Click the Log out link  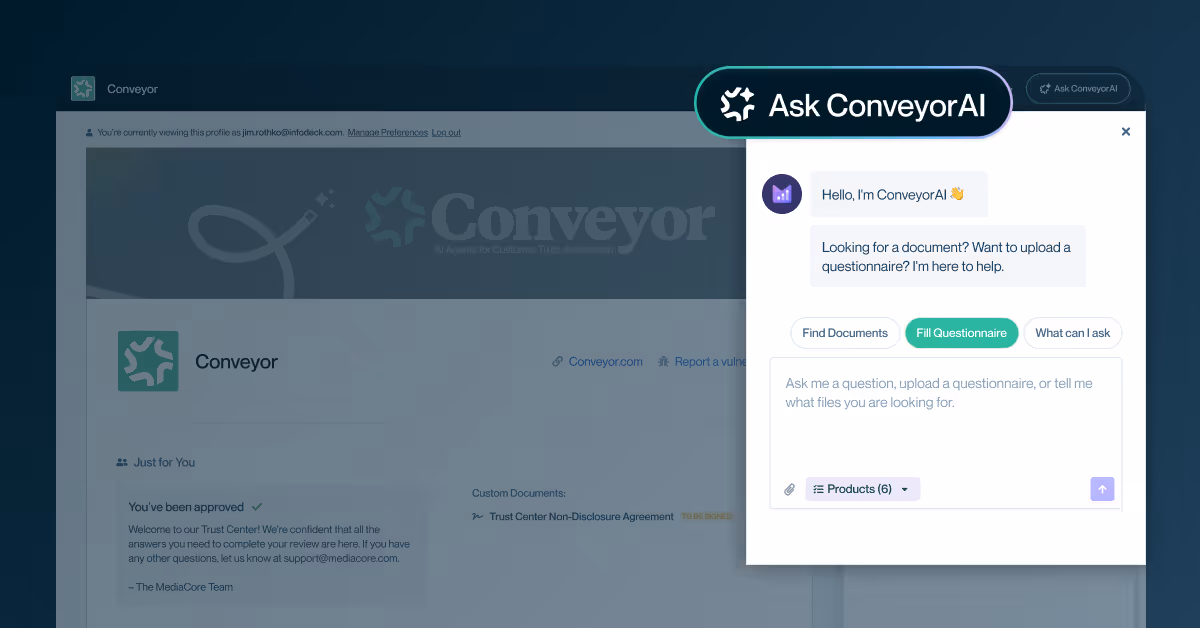[x=446, y=132]
